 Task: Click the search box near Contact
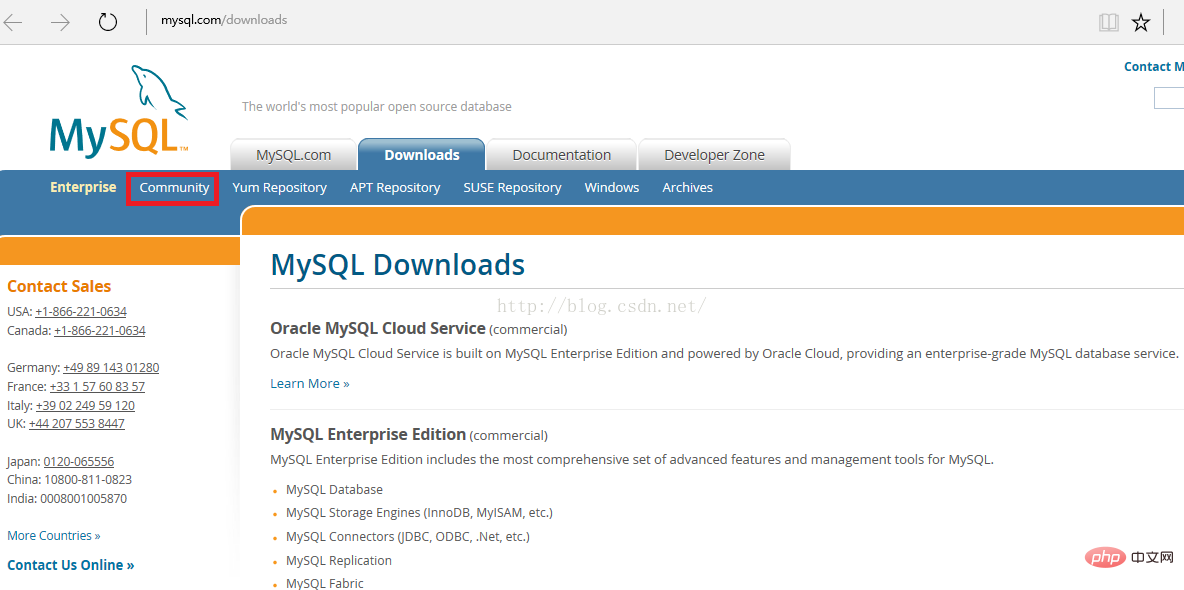(1169, 98)
